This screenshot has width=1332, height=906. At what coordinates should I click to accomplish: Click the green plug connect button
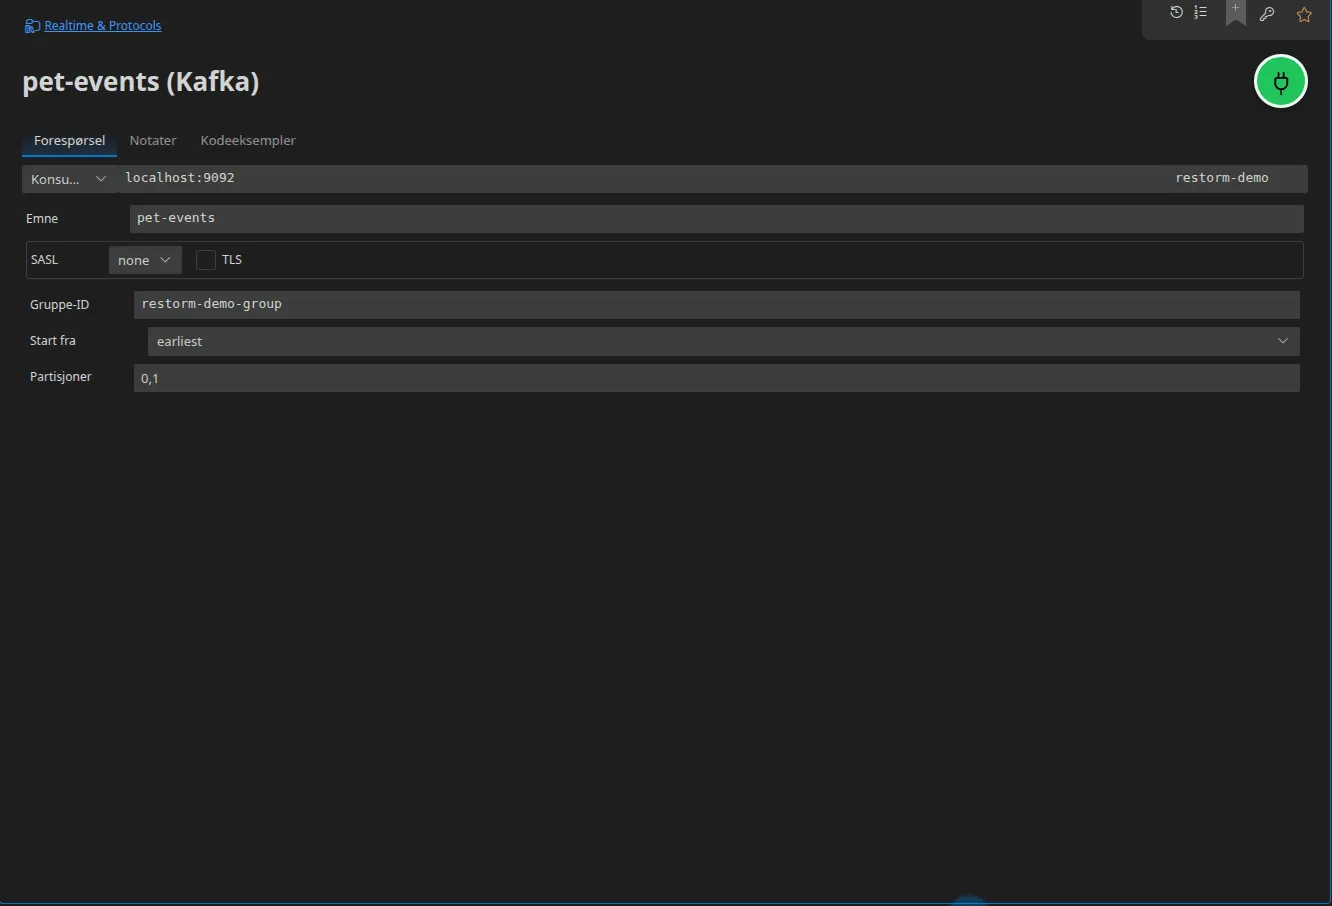click(x=1281, y=81)
